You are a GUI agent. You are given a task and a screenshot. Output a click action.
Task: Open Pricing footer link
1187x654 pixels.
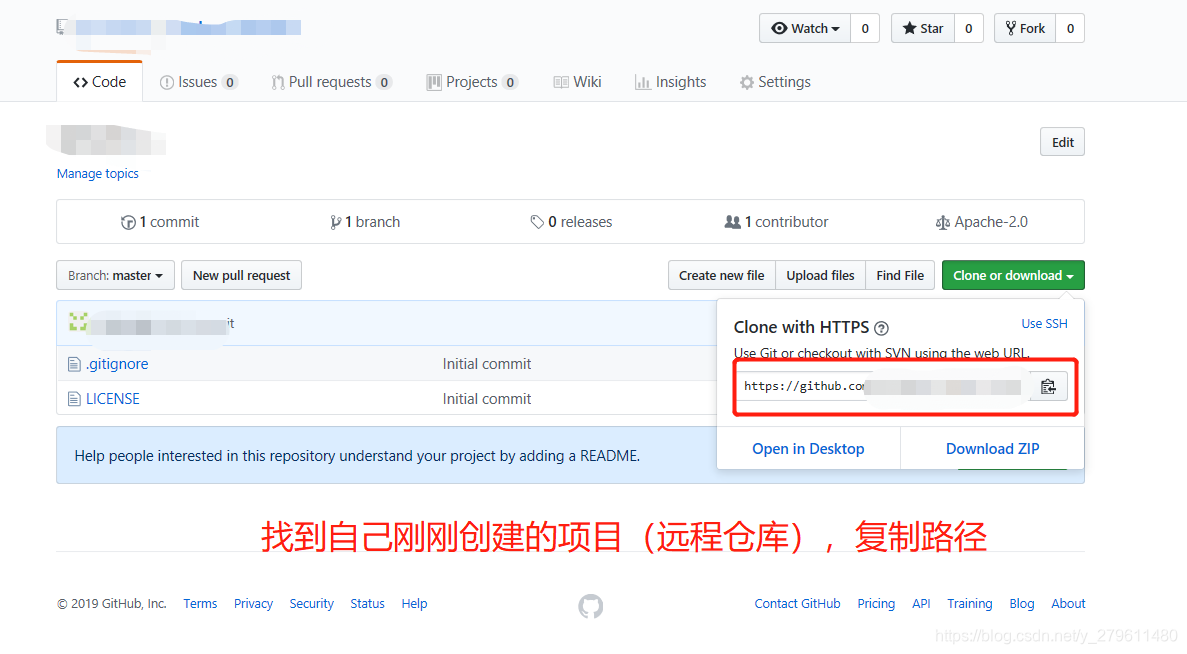(876, 603)
